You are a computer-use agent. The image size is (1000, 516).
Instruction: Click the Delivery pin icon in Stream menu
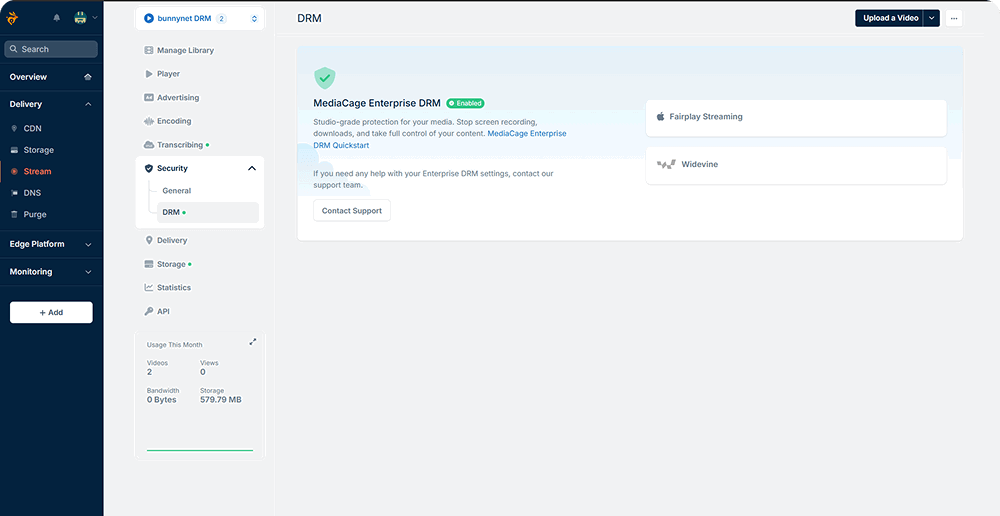[x=149, y=240]
